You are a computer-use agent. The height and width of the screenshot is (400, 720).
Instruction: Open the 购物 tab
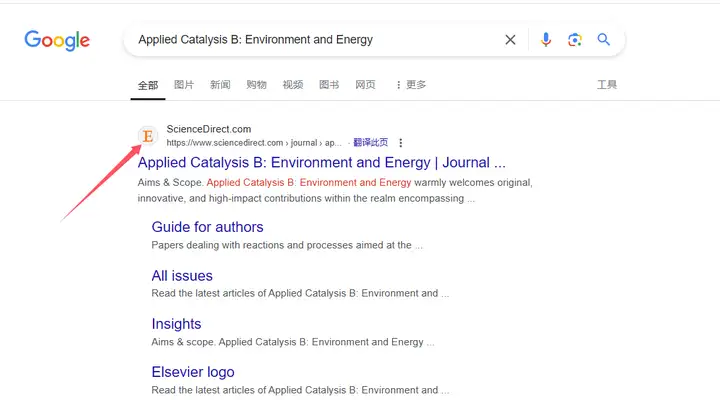pyautogui.click(x=257, y=85)
